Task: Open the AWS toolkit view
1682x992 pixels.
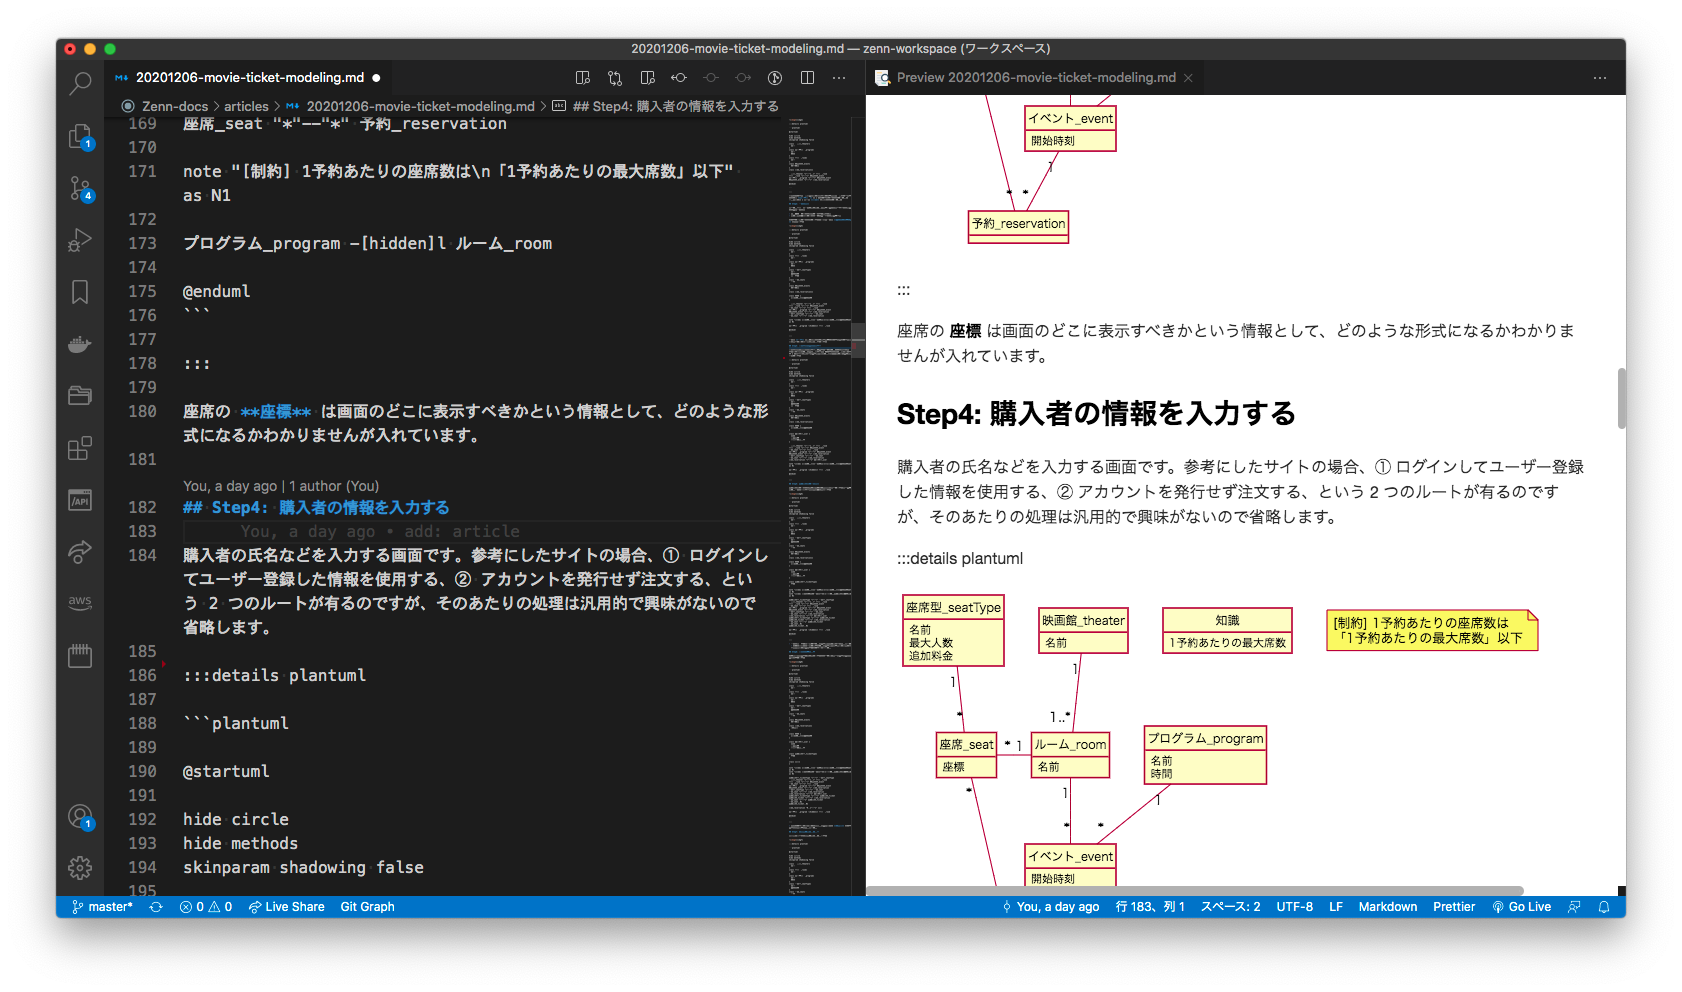Action: point(80,602)
